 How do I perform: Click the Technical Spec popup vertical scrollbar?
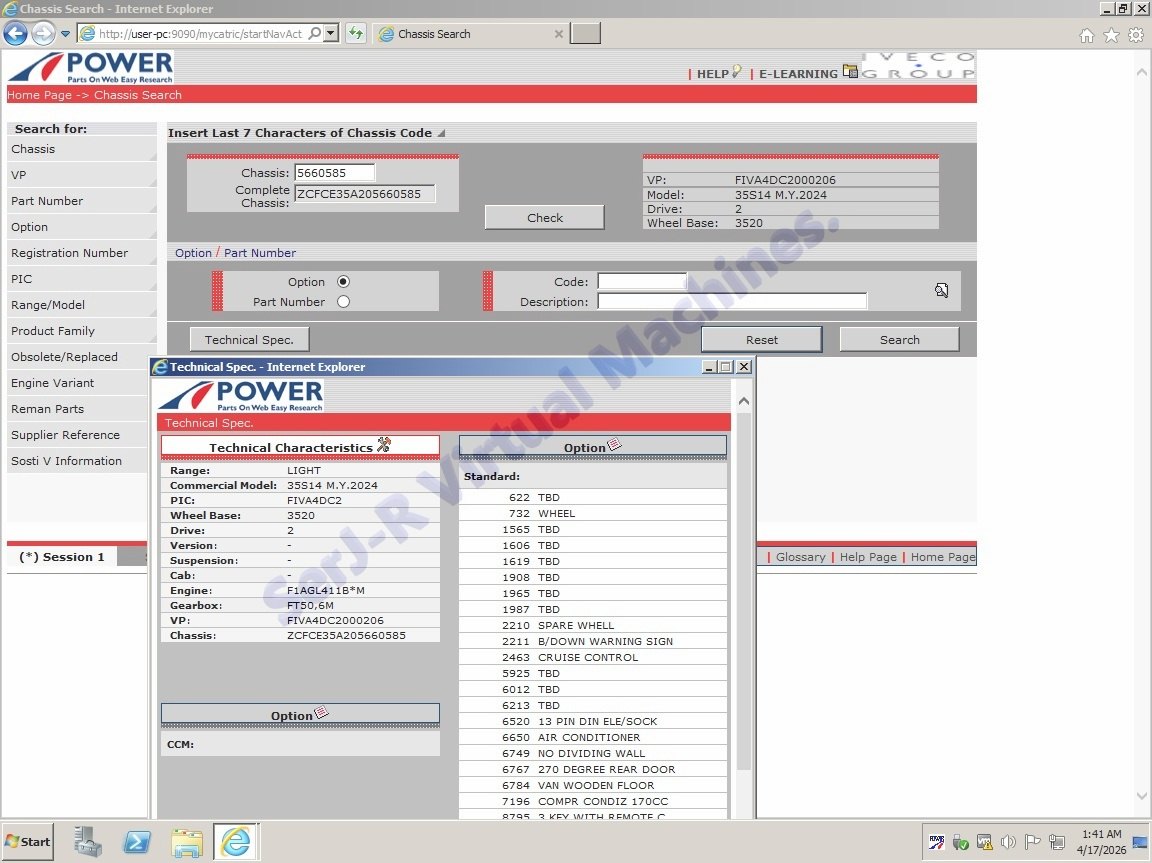(x=743, y=600)
